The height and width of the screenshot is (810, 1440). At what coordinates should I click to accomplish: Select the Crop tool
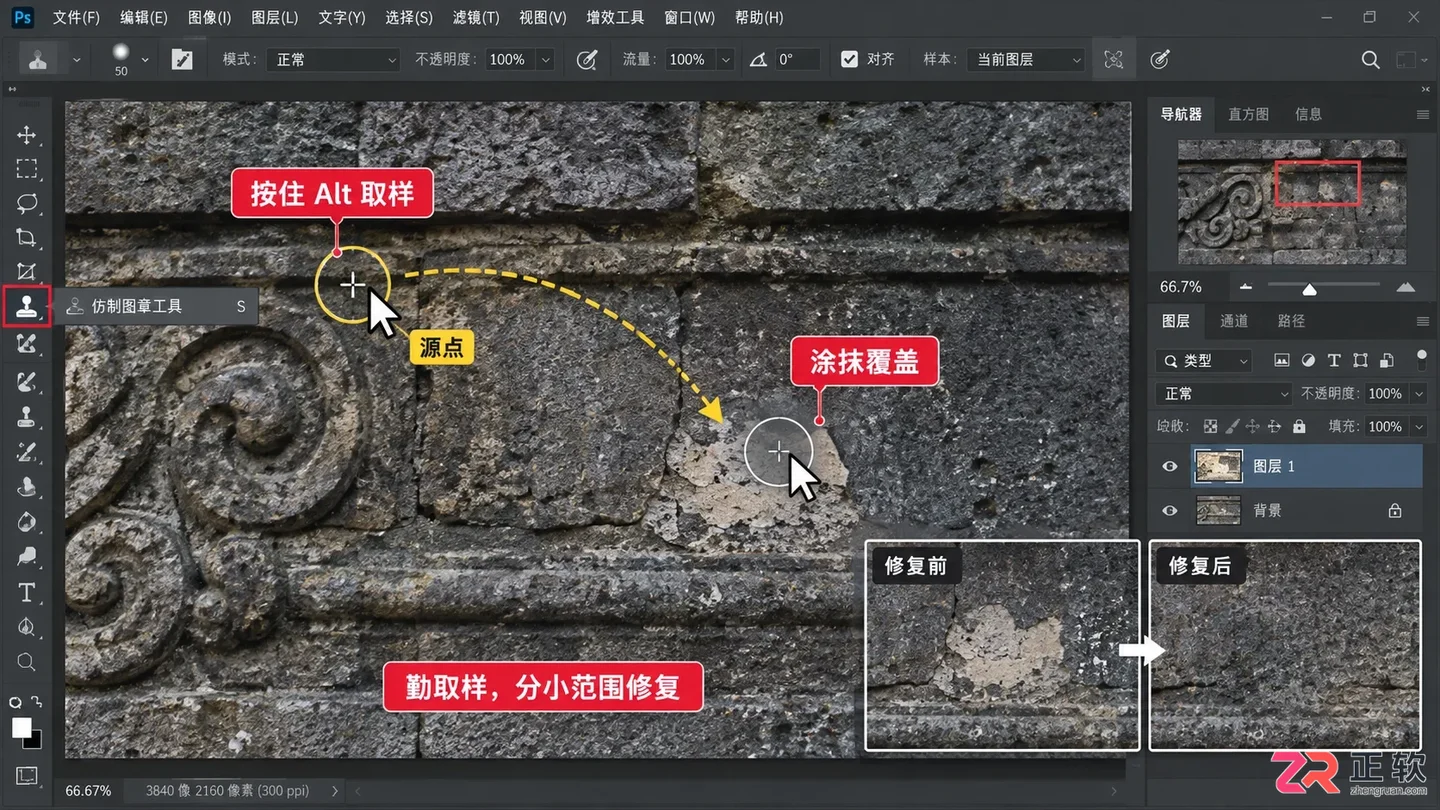point(27,238)
